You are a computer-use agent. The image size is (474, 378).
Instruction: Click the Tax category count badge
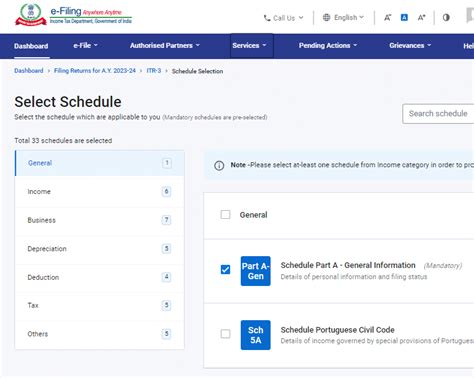pos(167,305)
